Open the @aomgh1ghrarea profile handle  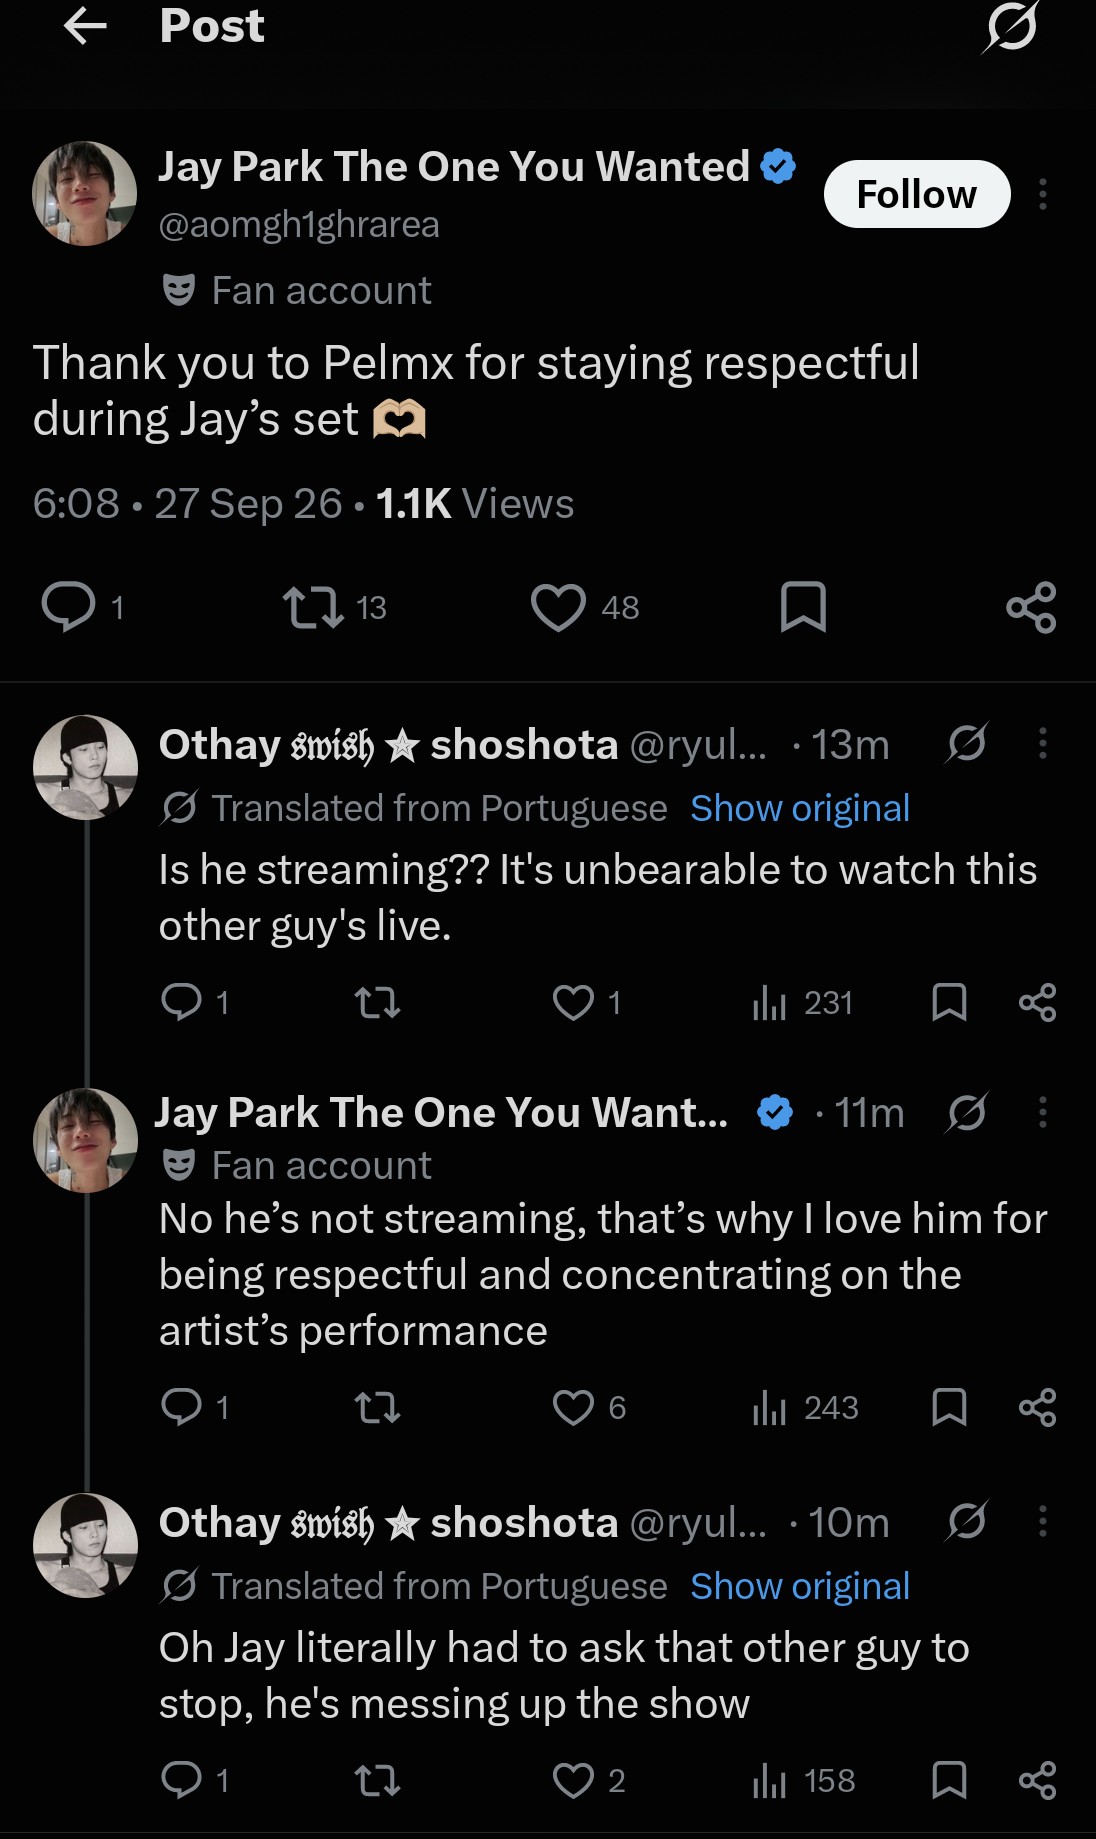click(299, 225)
